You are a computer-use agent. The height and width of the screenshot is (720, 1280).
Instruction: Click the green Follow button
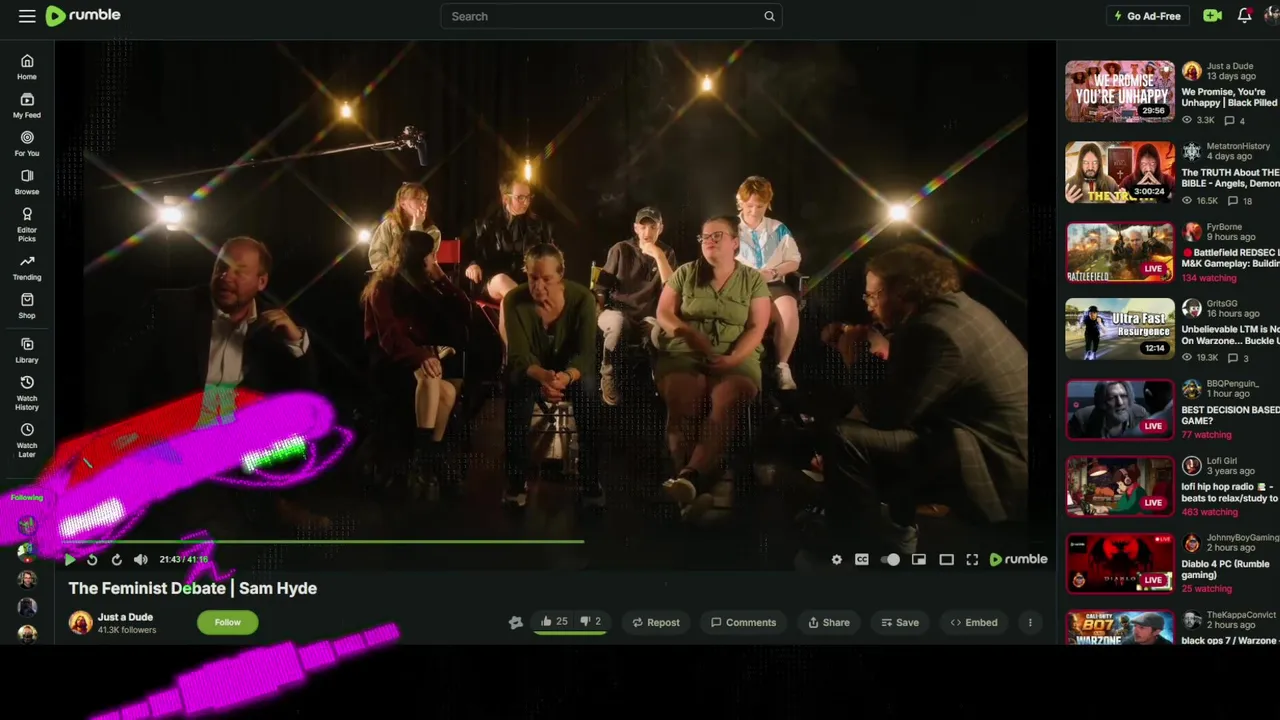click(x=227, y=622)
